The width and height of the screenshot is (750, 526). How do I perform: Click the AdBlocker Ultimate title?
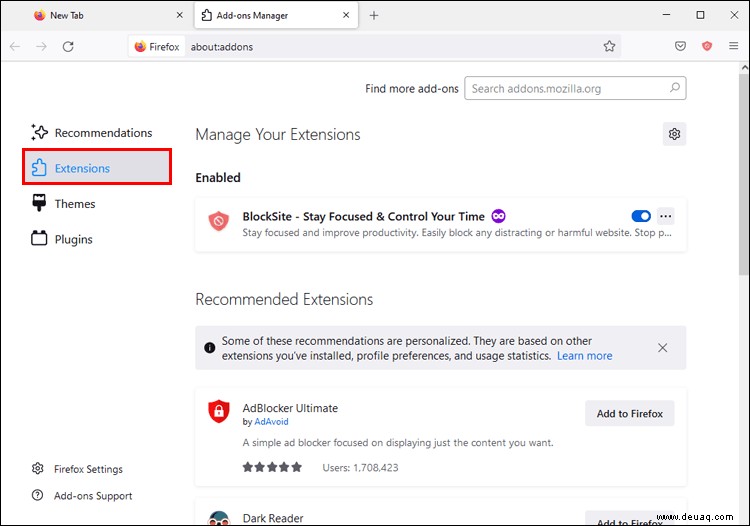tap(290, 408)
